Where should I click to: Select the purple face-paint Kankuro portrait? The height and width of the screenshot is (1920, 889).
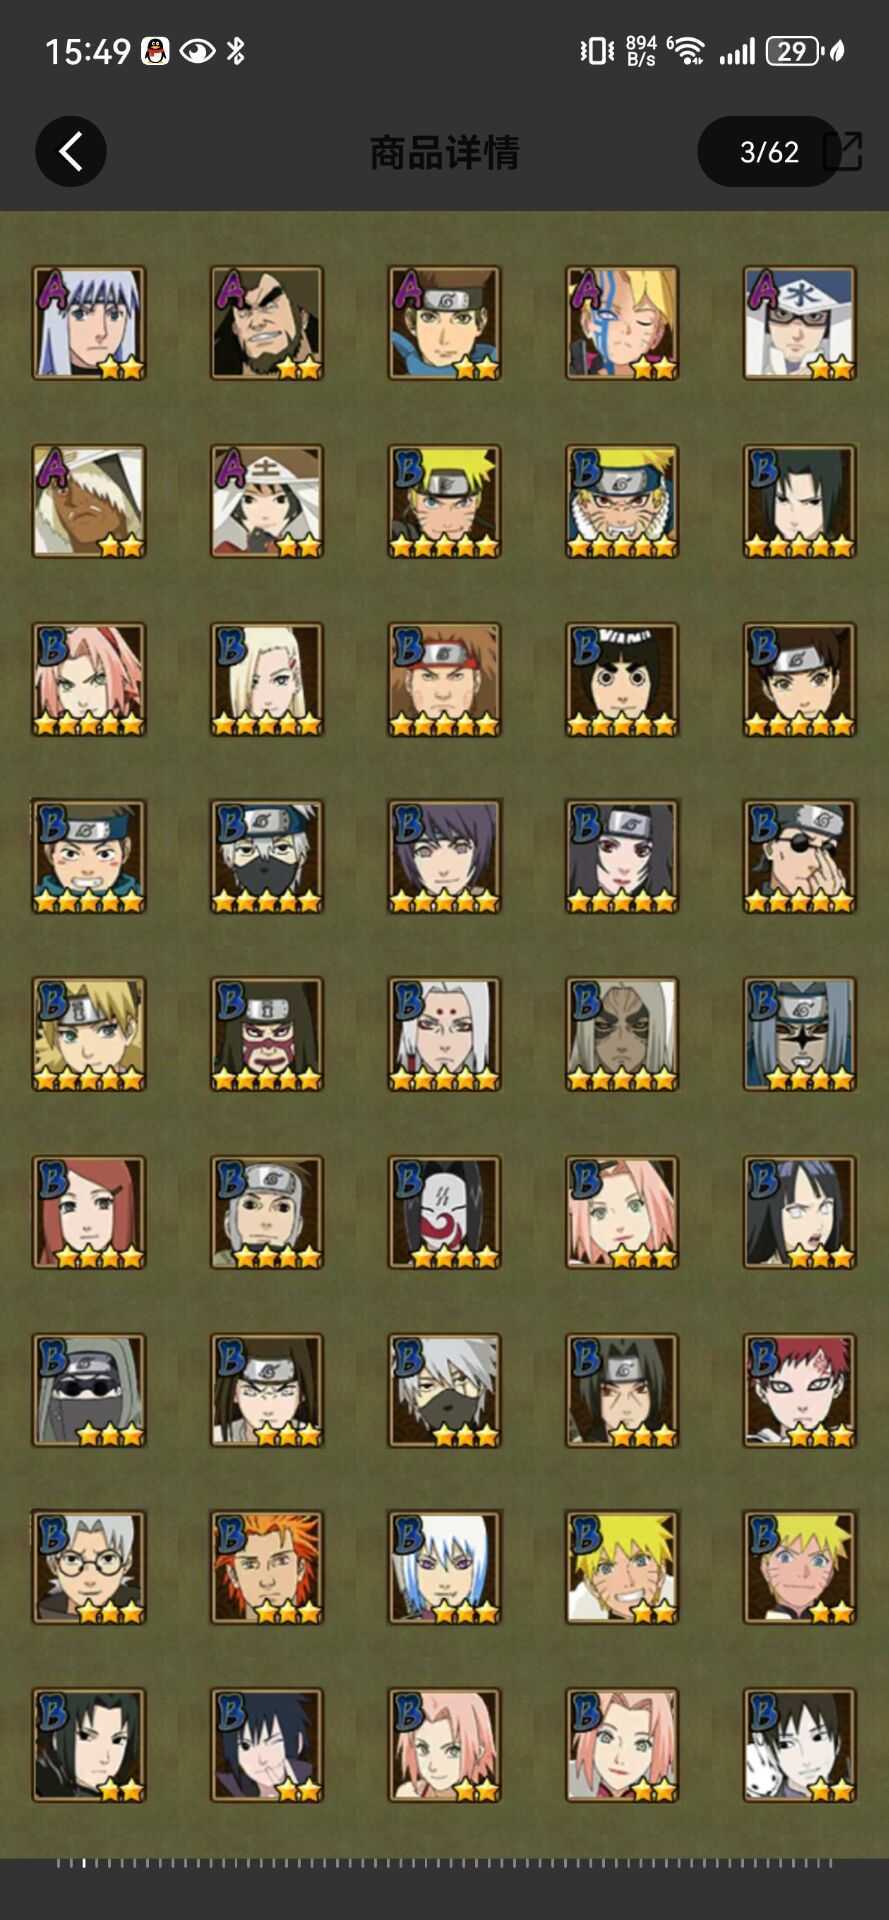pos(267,1035)
